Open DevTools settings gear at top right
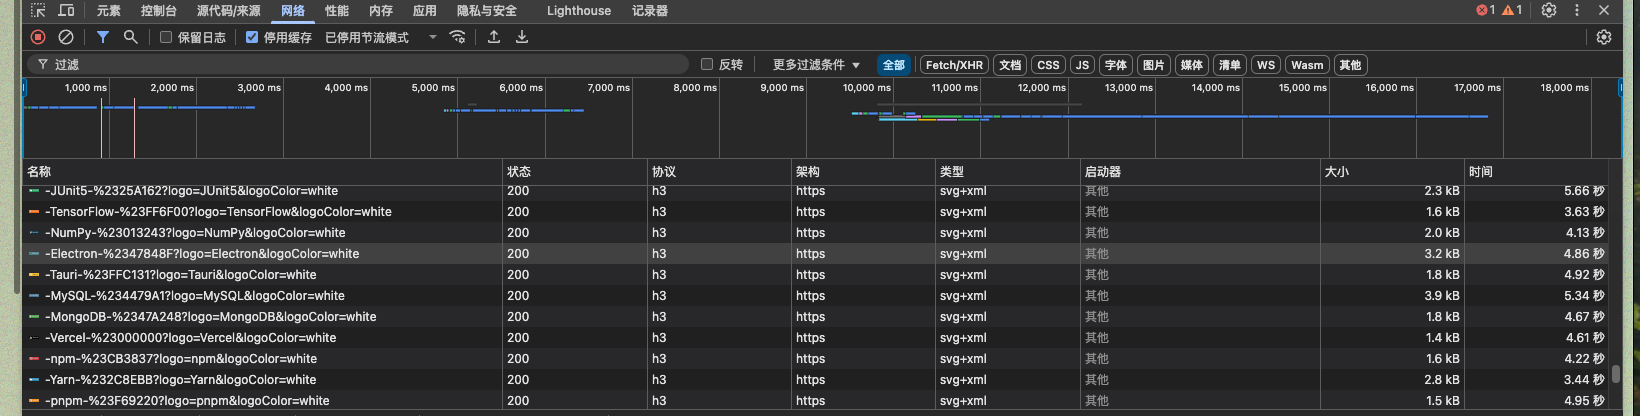Image resolution: width=1640 pixels, height=416 pixels. point(1549,10)
